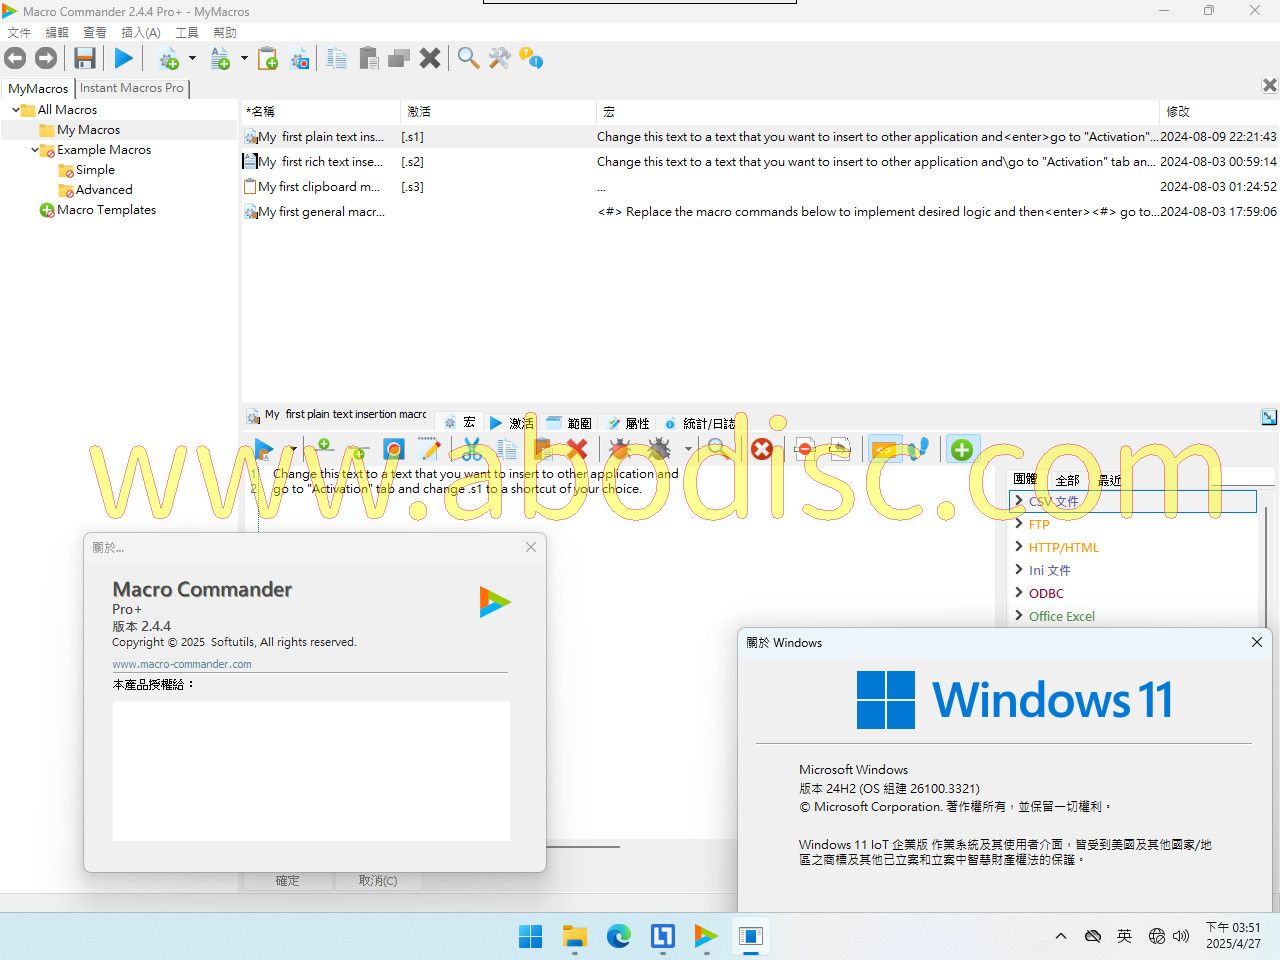Click the red circle stop icon in editor toolbar
The image size is (1280, 960).
[x=762, y=449]
